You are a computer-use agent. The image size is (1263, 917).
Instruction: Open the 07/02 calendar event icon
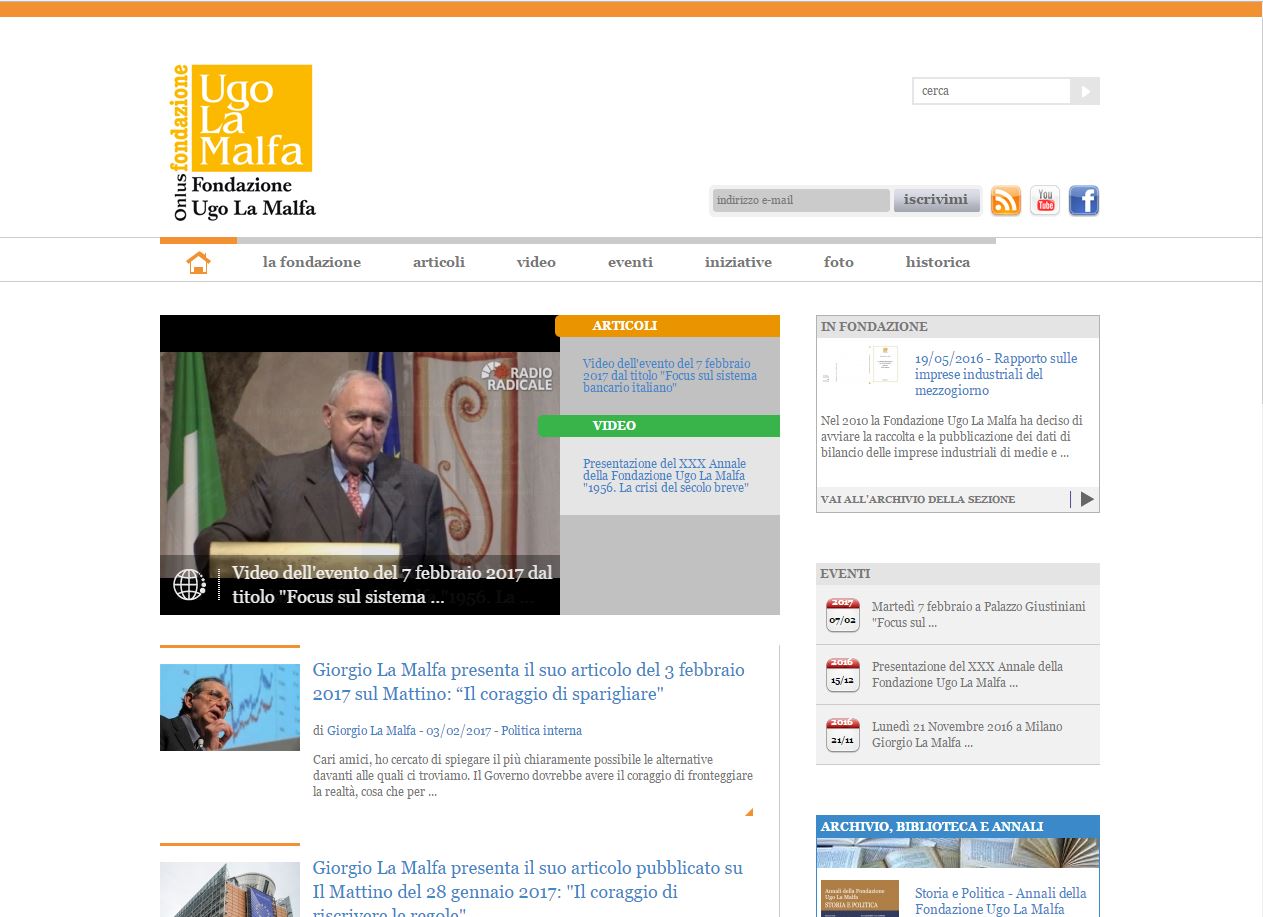click(x=842, y=615)
